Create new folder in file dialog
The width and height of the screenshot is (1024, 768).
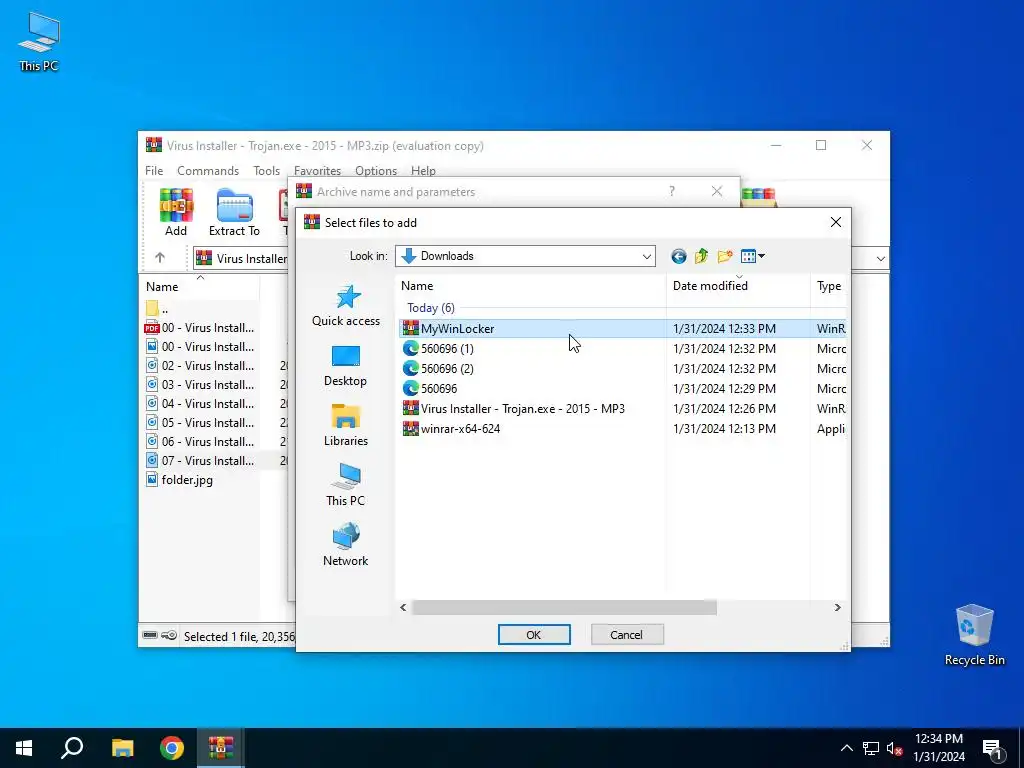point(725,256)
